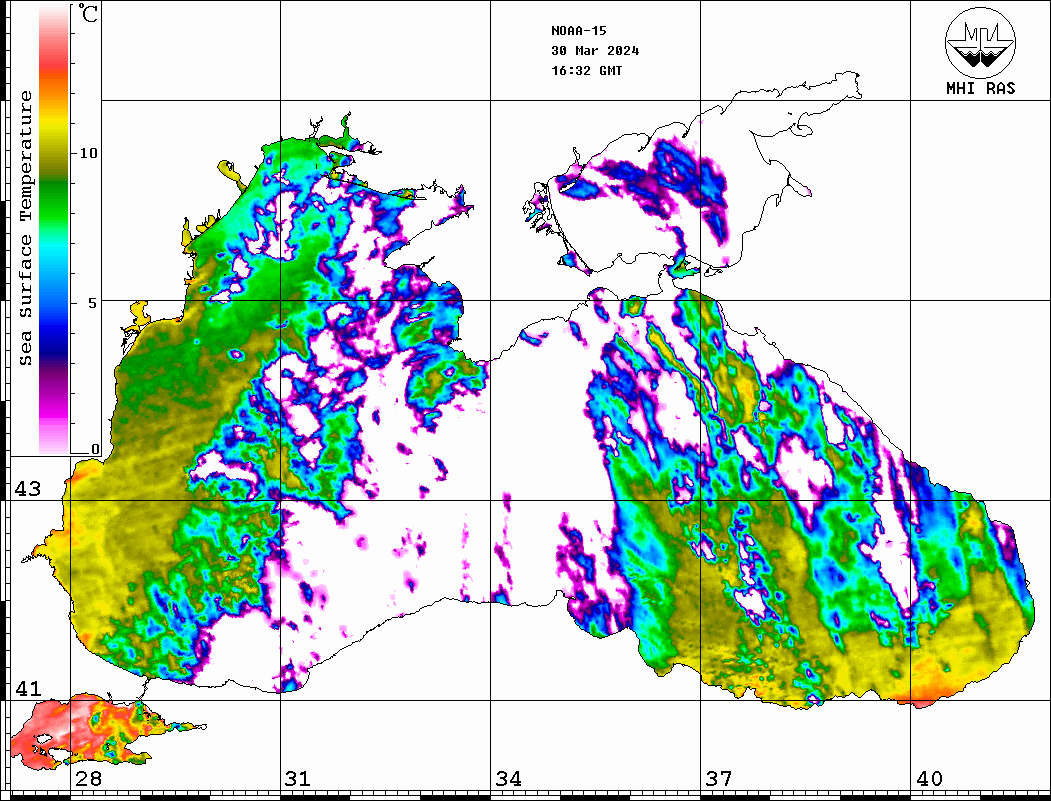Click the longitude label '28'
Screen dimensions: 1051x801
click(x=88, y=779)
